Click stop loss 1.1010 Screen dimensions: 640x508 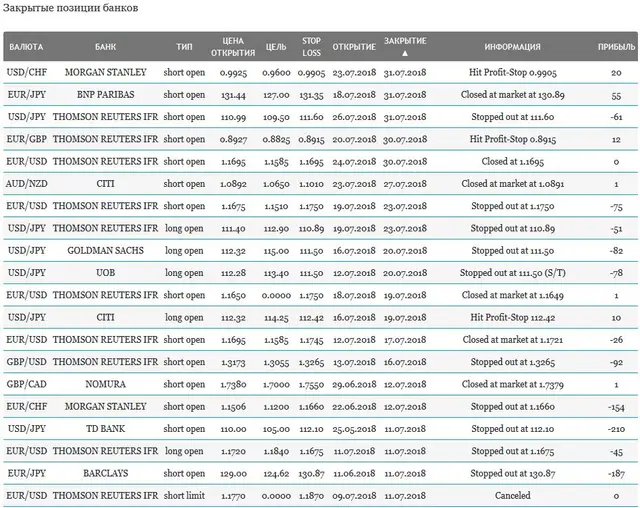[311, 184]
